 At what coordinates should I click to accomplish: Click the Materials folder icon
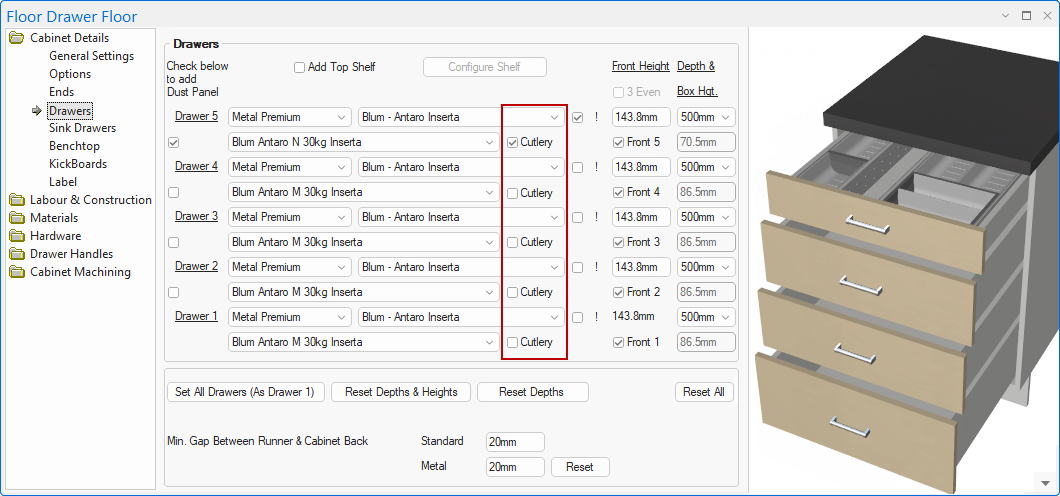tap(17, 218)
